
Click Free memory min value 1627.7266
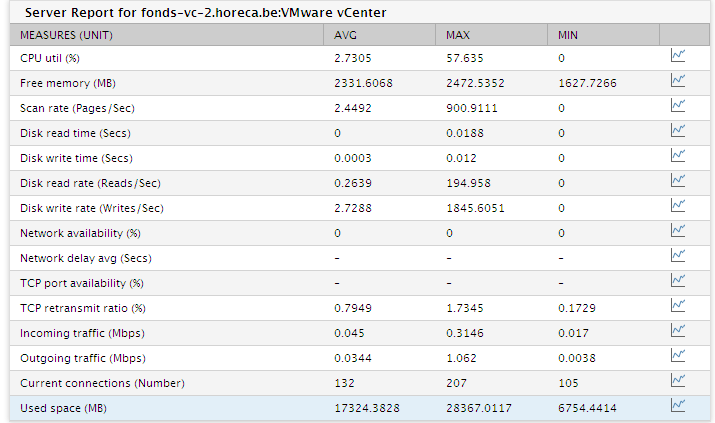(587, 83)
